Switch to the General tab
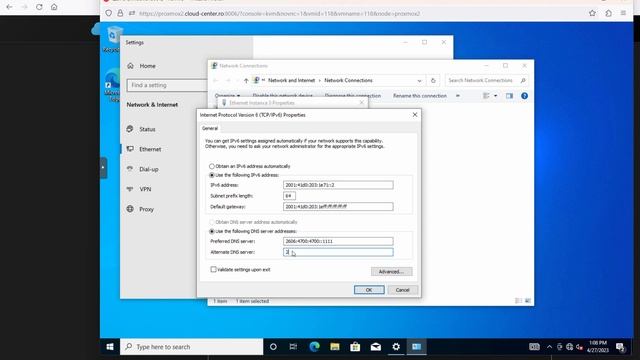Viewport: 640px width, 360px height. pos(210,128)
